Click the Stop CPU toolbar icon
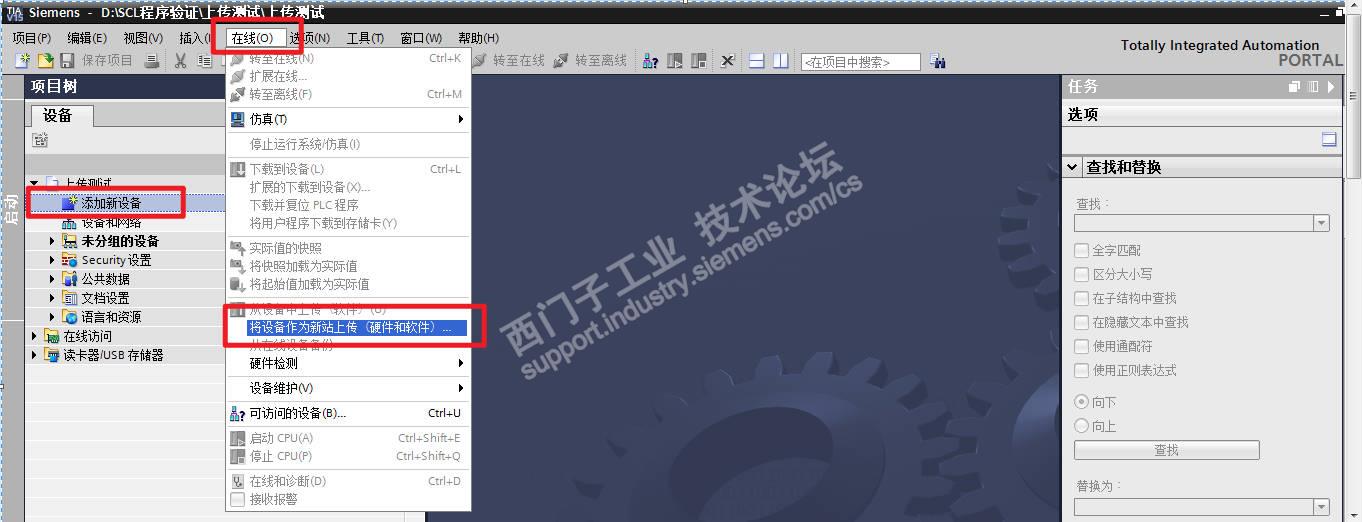1362x522 pixels. click(699, 61)
